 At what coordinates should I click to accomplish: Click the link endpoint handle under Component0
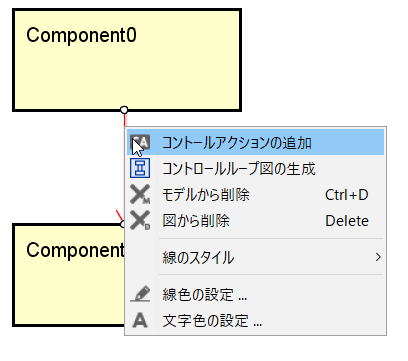(124, 110)
